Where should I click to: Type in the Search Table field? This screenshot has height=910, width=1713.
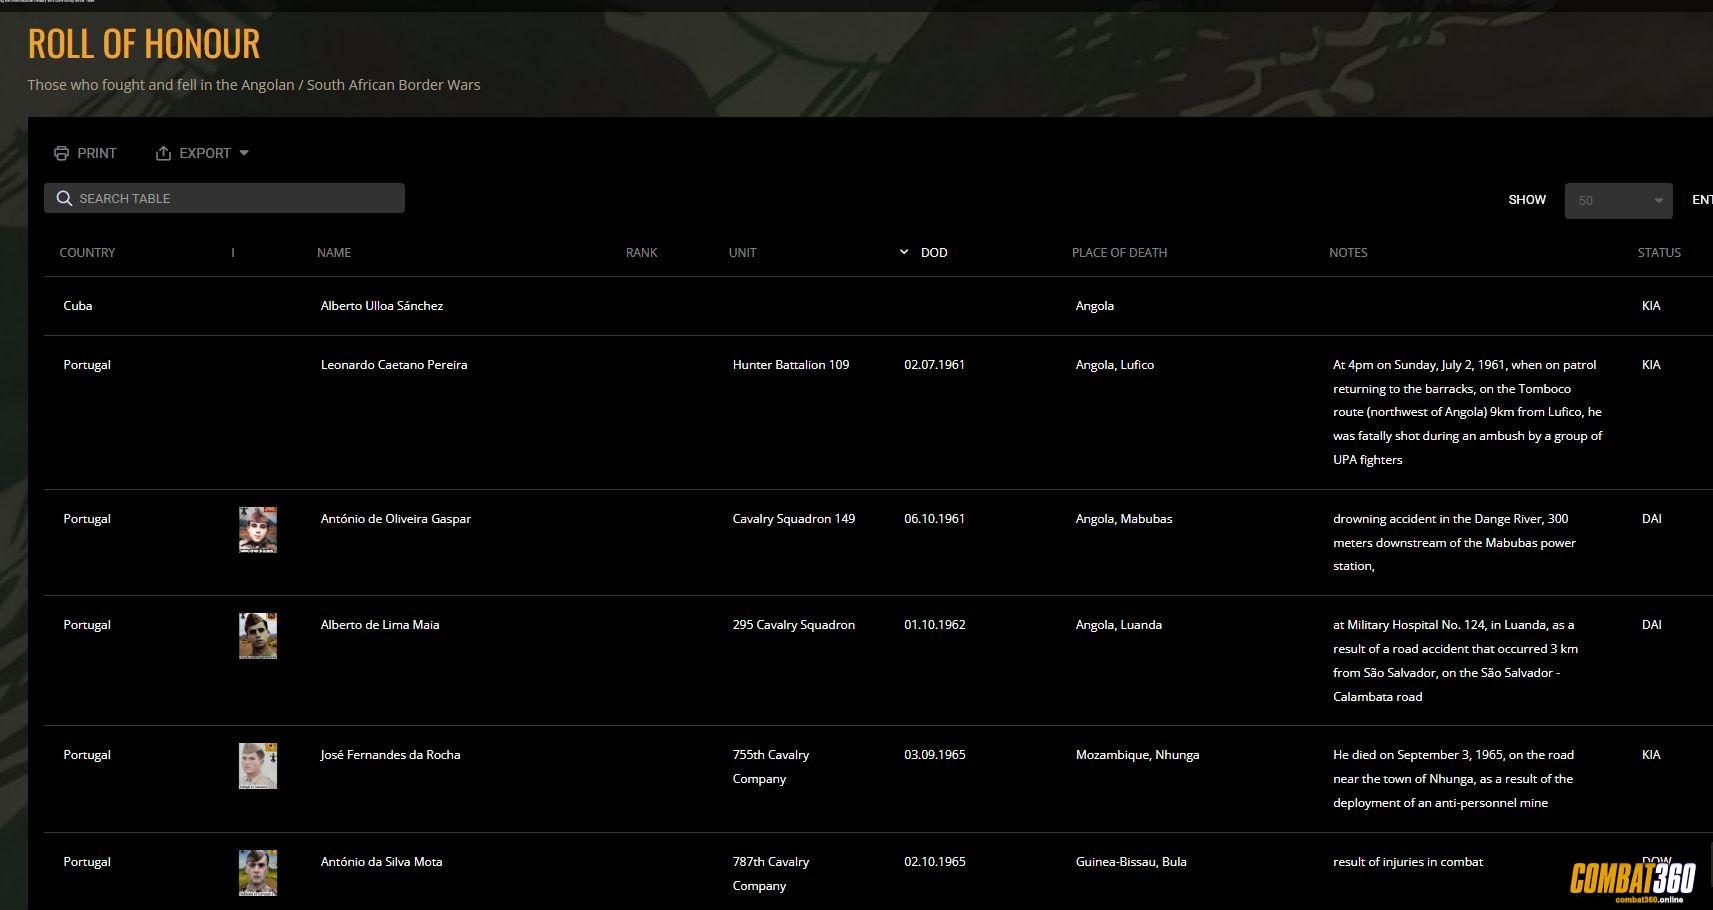click(235, 198)
